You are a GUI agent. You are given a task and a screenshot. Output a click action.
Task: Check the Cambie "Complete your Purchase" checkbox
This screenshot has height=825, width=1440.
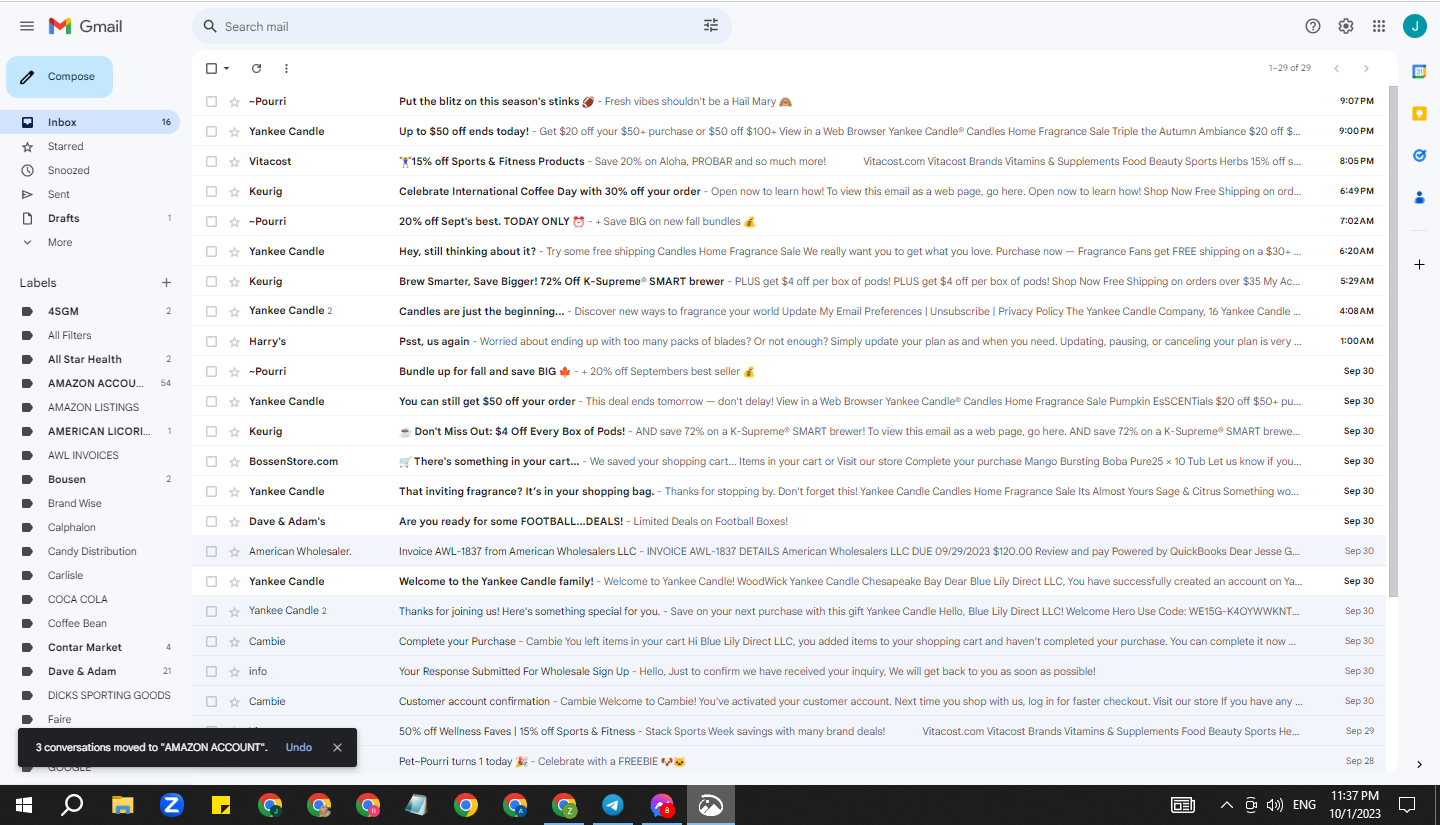click(211, 641)
